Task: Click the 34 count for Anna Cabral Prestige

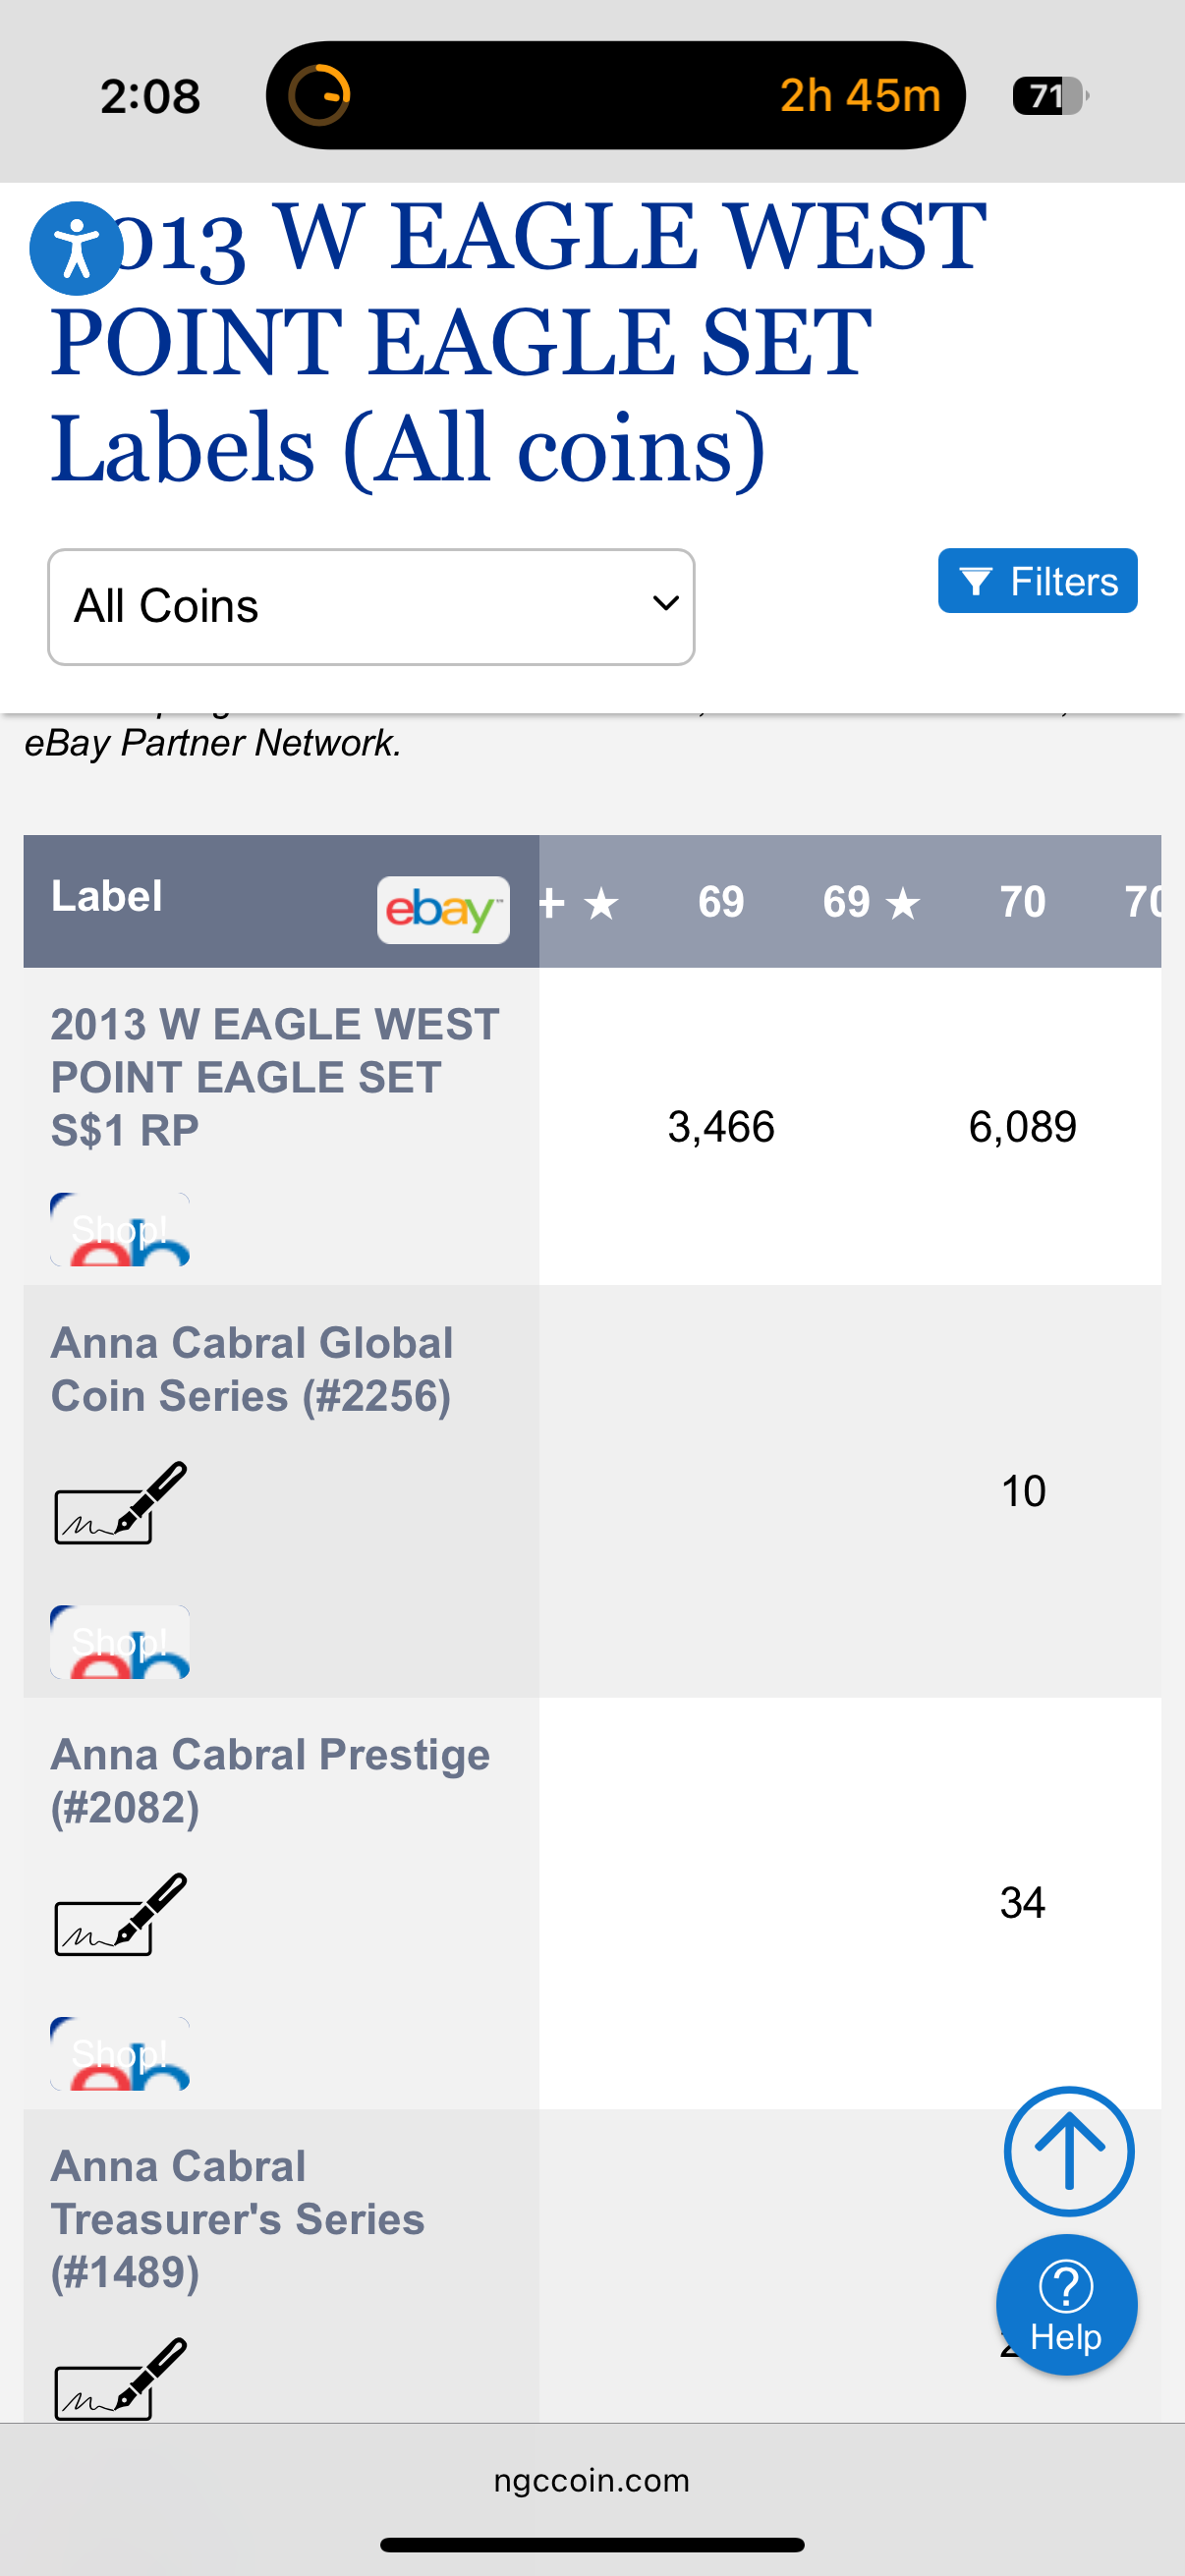Action: [x=1023, y=1903]
